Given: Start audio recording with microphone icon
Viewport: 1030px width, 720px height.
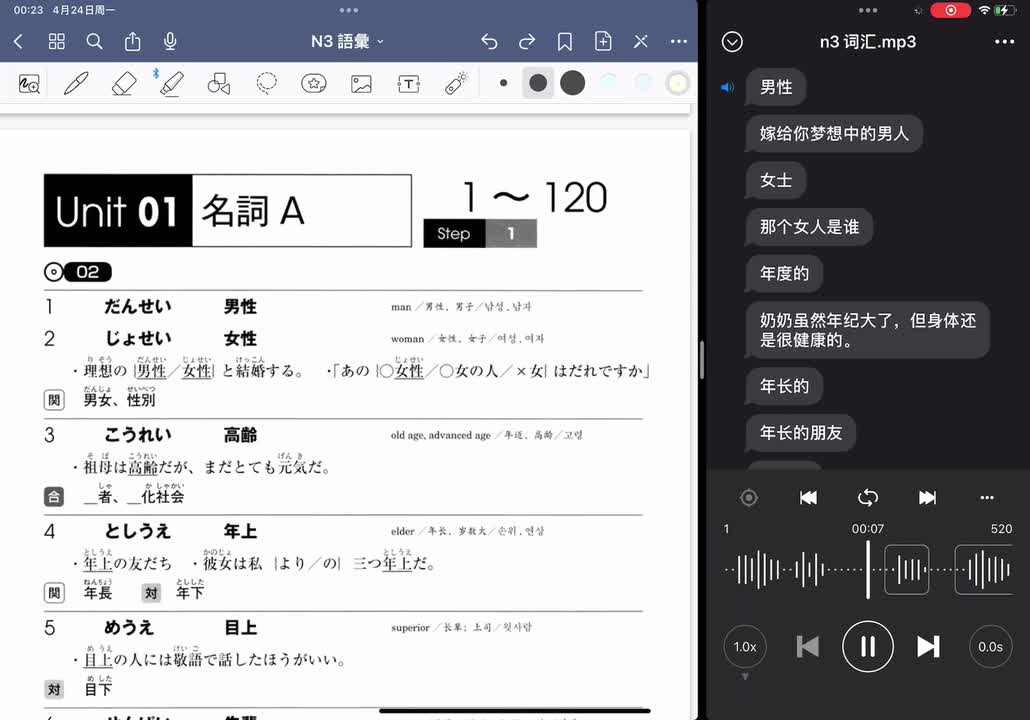Looking at the screenshot, I should tap(170, 41).
